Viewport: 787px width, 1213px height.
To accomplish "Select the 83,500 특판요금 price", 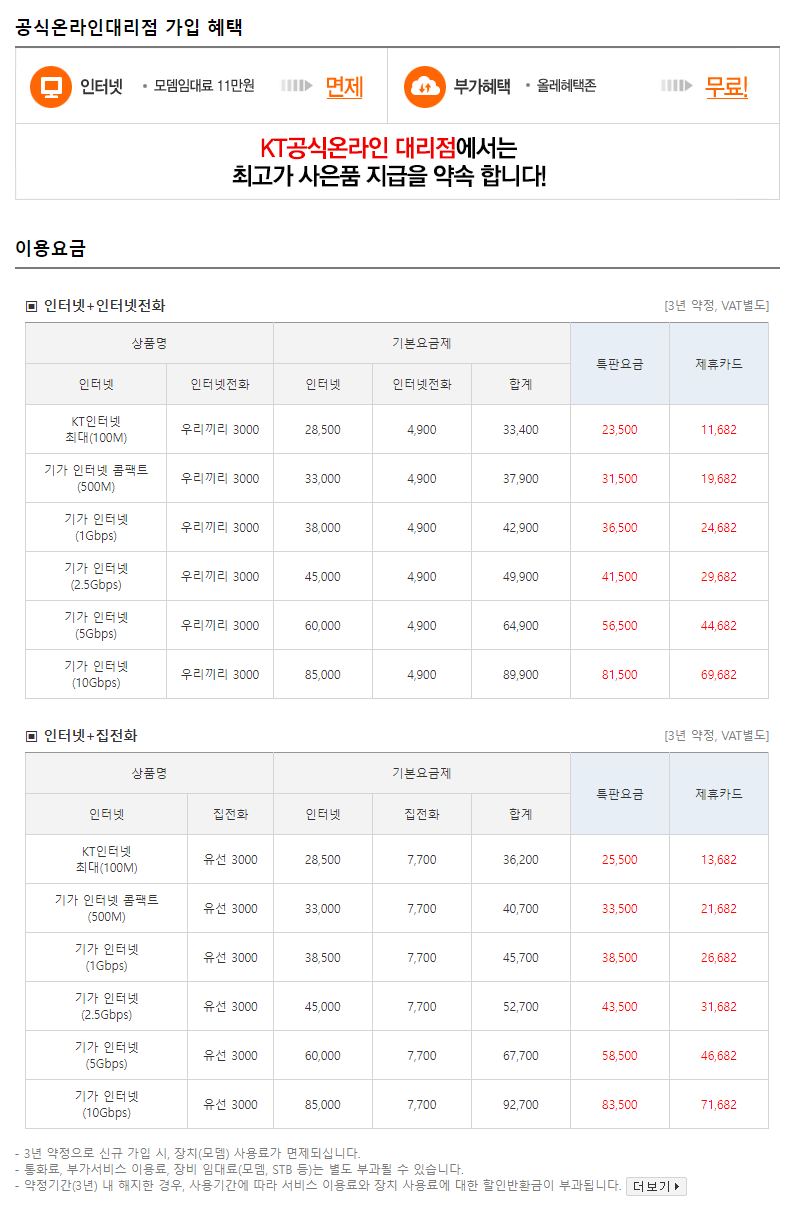I will point(619,1105).
